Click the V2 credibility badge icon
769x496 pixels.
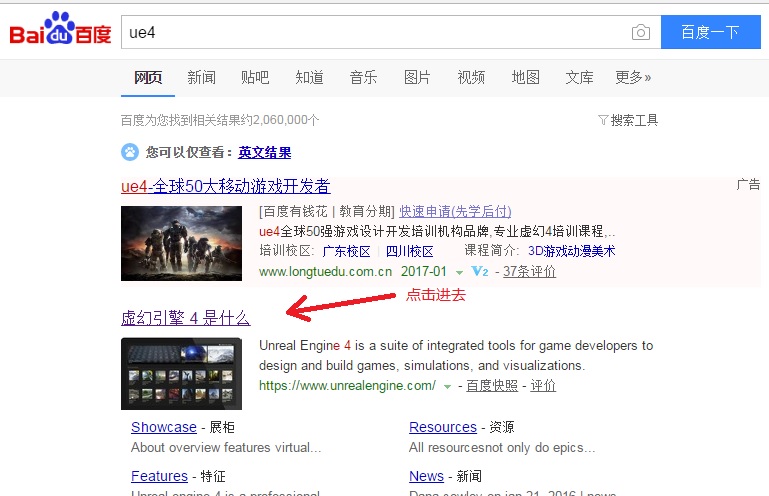pyautogui.click(x=480, y=271)
